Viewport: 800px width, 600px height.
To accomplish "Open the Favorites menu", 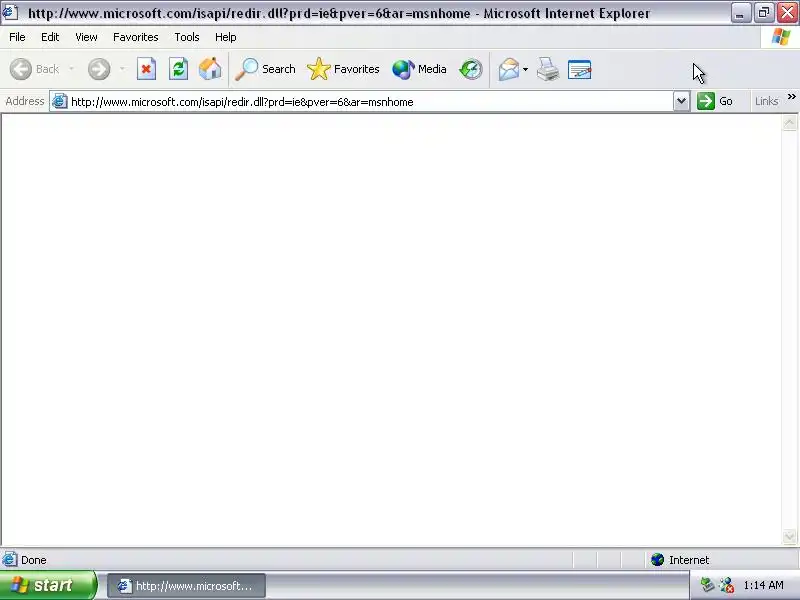I will [x=136, y=37].
